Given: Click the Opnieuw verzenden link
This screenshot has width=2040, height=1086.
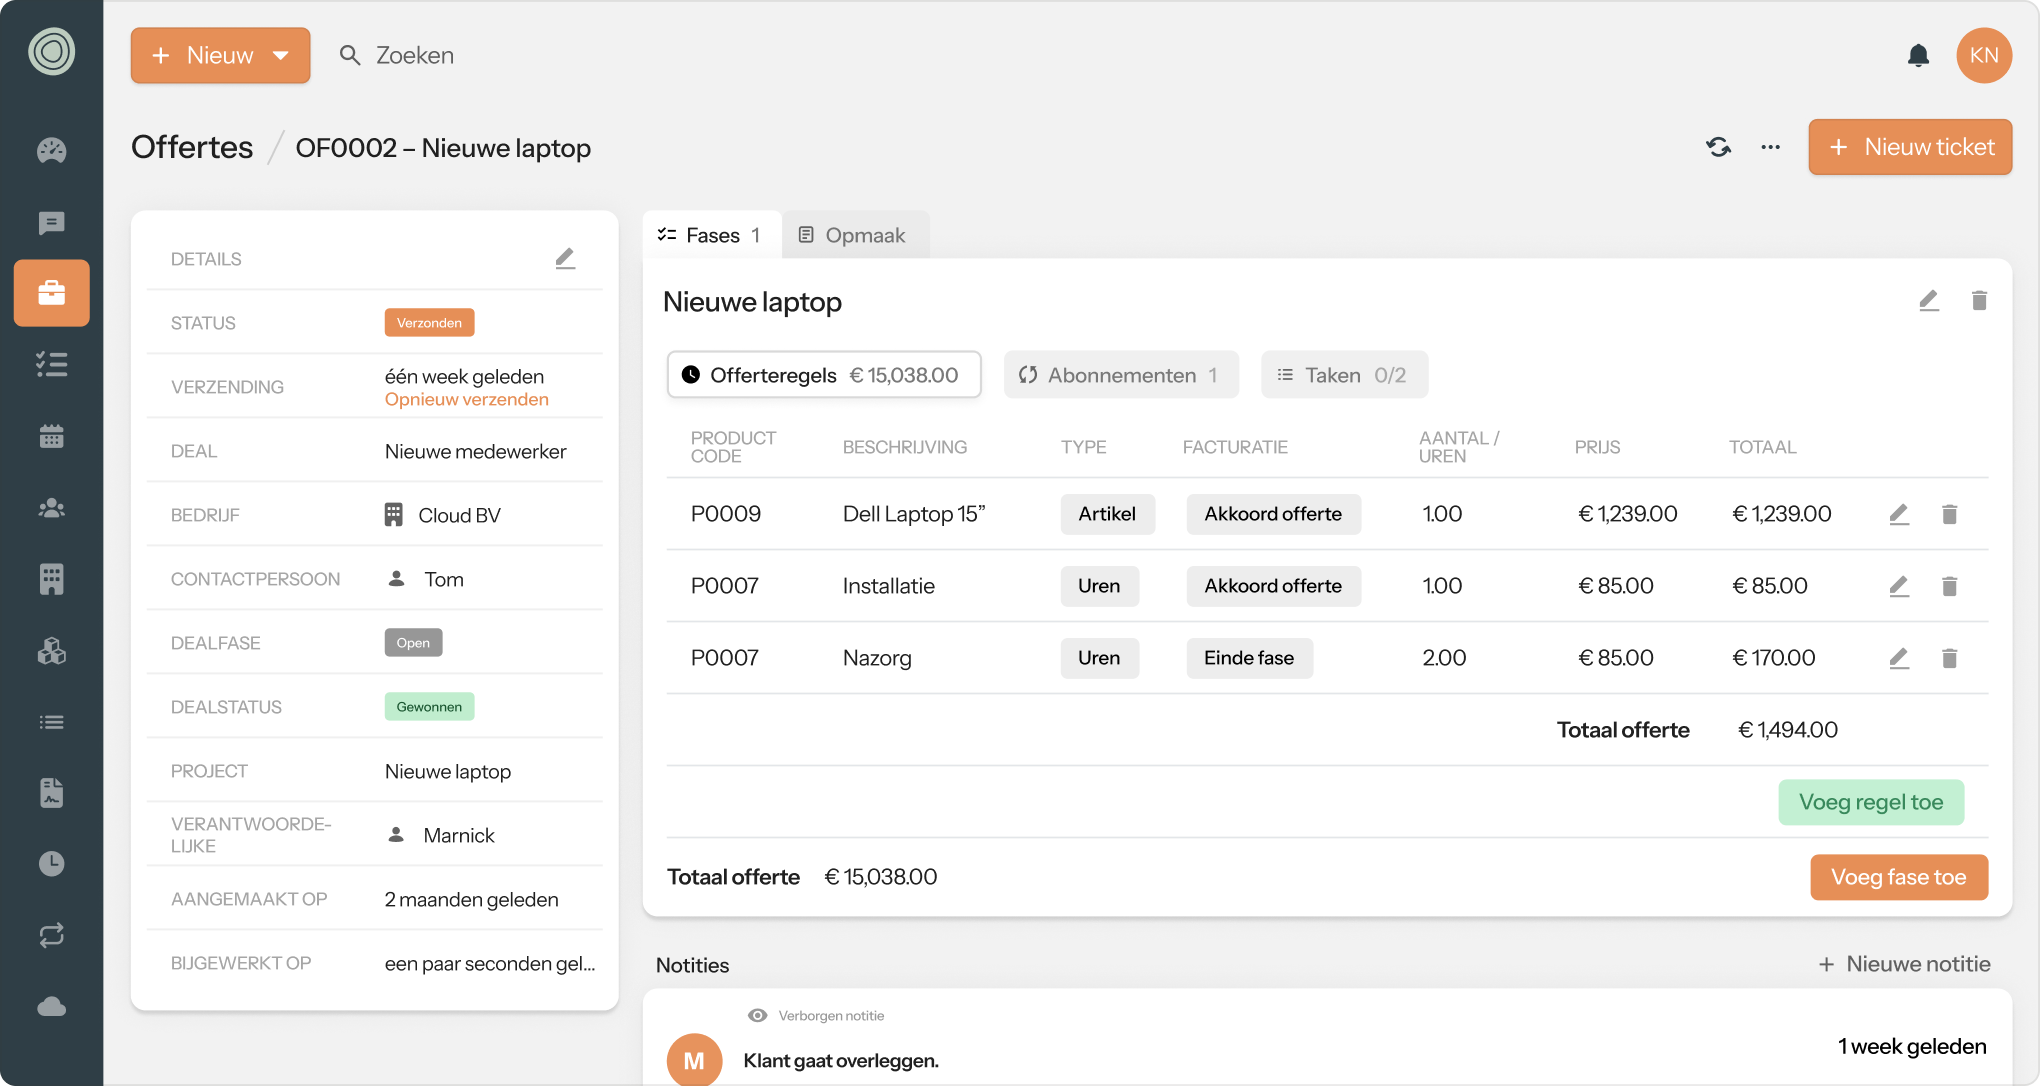Looking at the screenshot, I should tap(466, 399).
